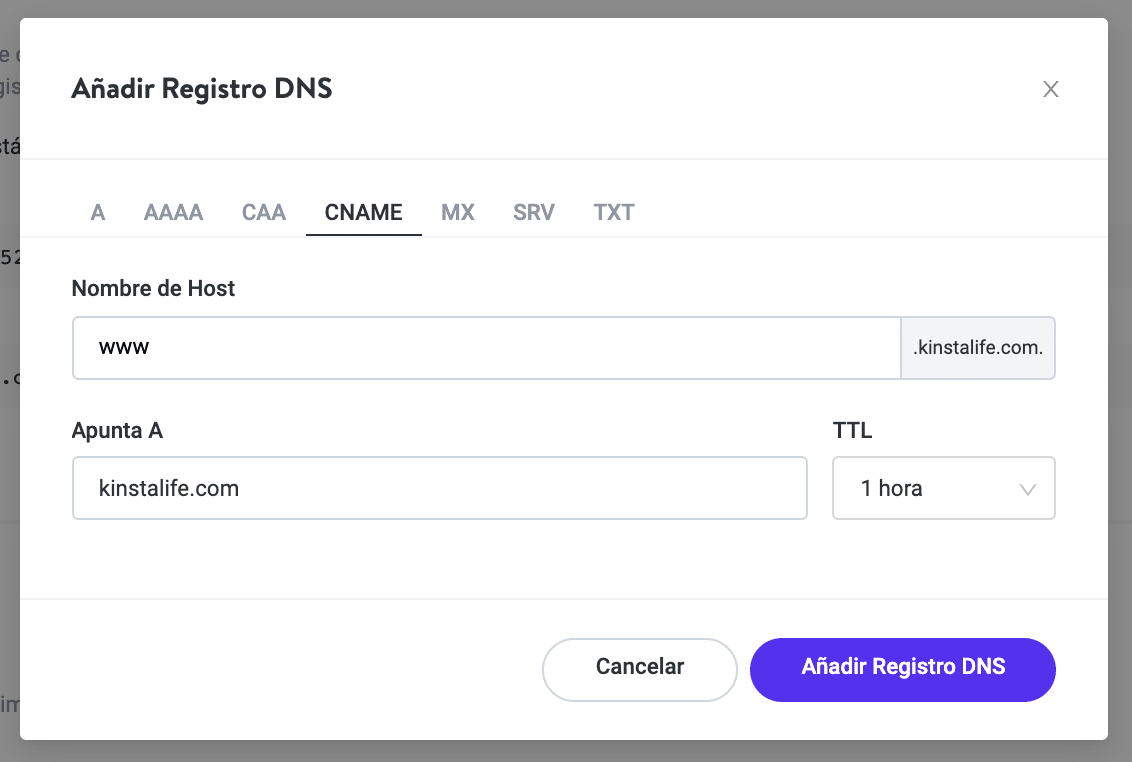1132x762 pixels.
Task: Click the chevron arrow in TTL selector
Action: 1027,489
